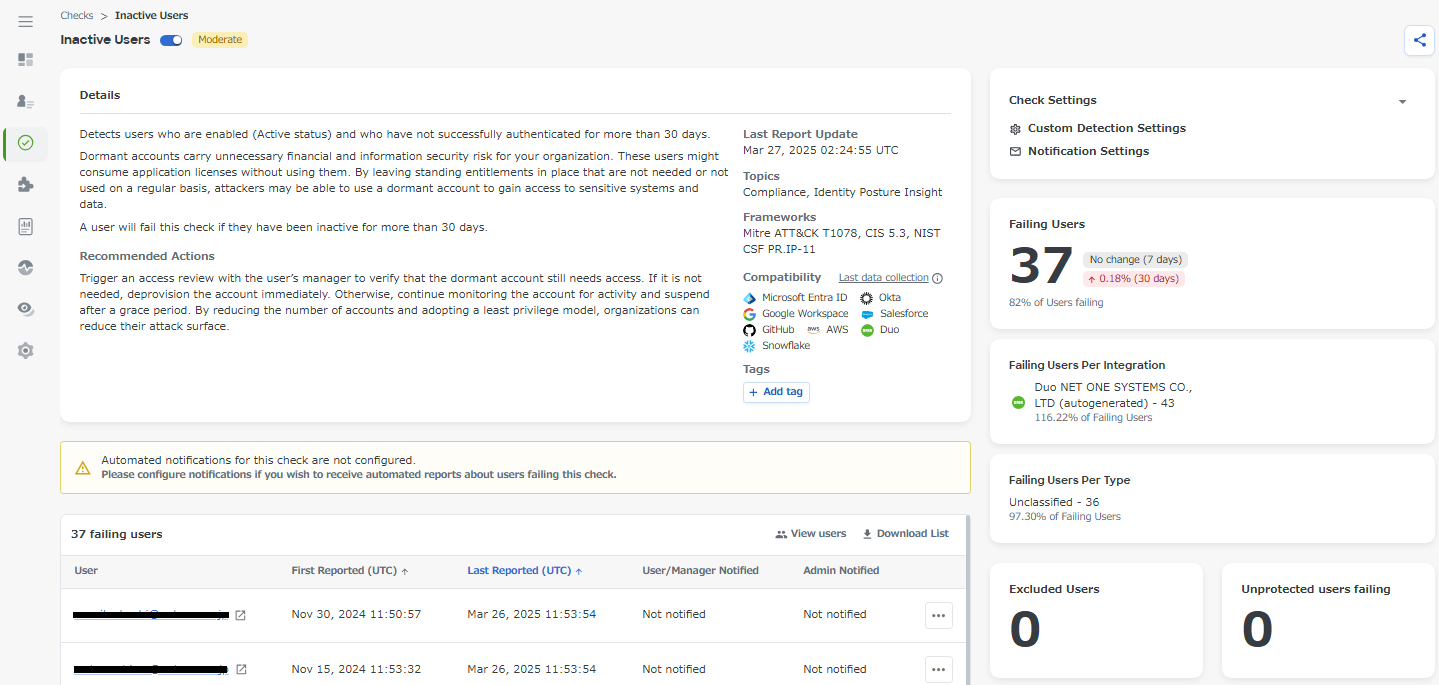Click the Admin Notified column header

(x=841, y=571)
